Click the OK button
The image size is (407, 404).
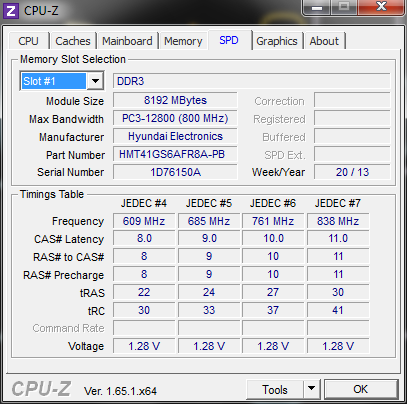click(x=361, y=389)
